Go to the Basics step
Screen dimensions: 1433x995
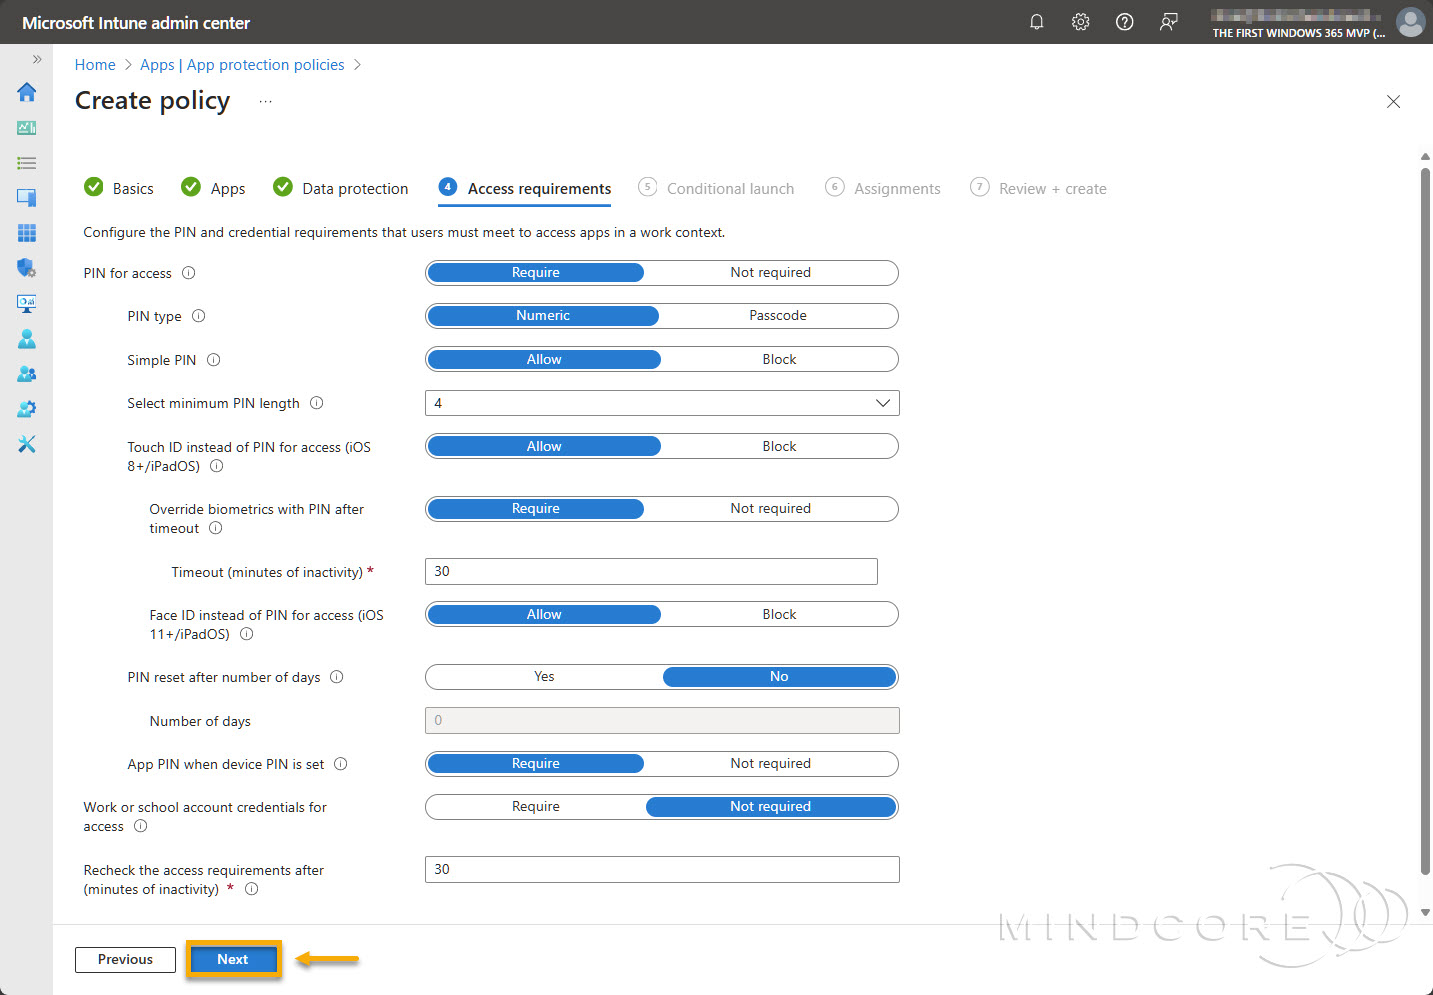[119, 188]
